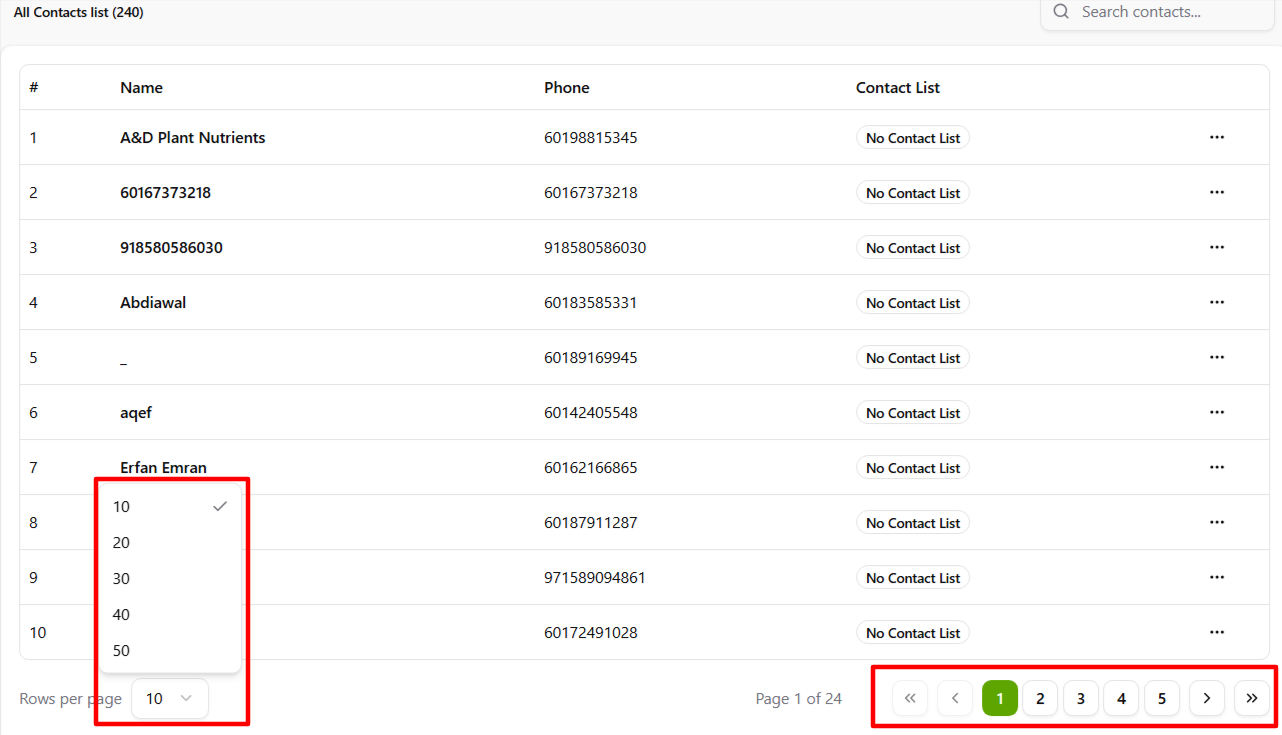Click the current page 1 button
The image size is (1282, 735).
1000,699
